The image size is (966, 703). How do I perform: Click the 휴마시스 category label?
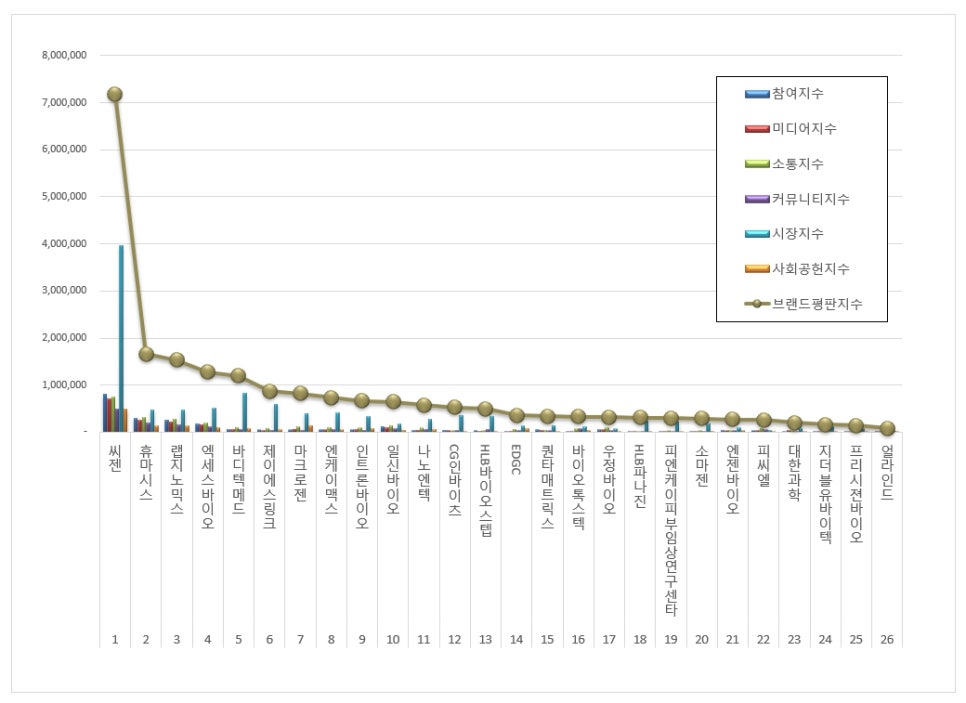(x=146, y=472)
